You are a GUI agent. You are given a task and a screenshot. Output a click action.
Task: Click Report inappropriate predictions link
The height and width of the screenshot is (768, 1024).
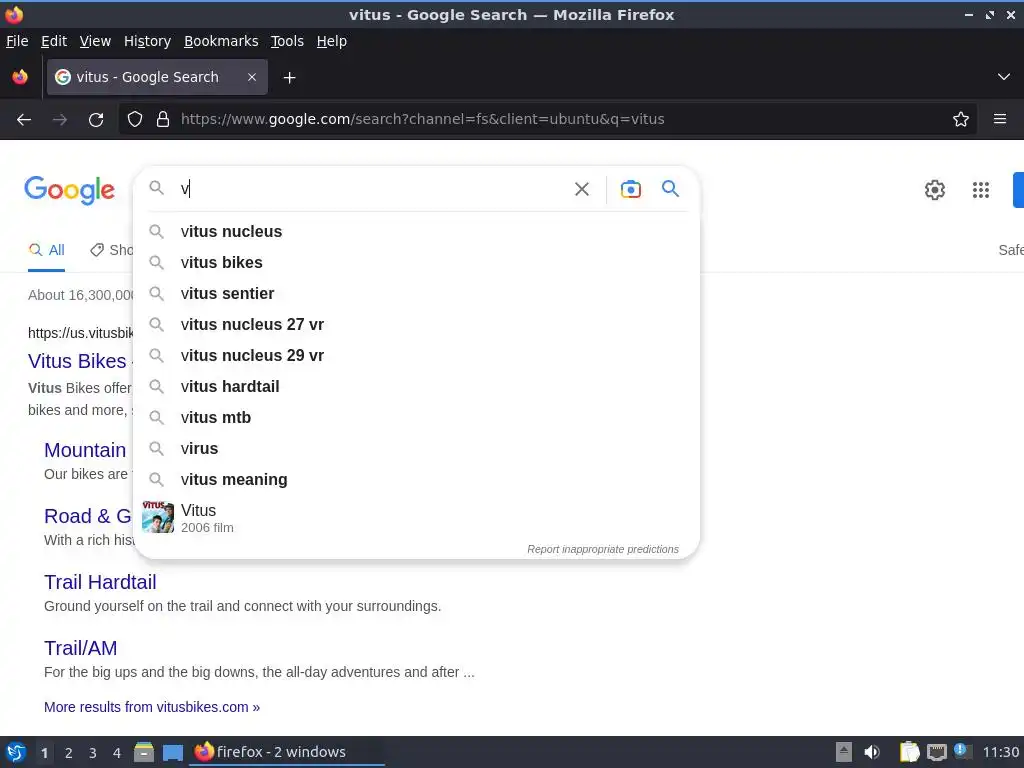click(x=603, y=549)
